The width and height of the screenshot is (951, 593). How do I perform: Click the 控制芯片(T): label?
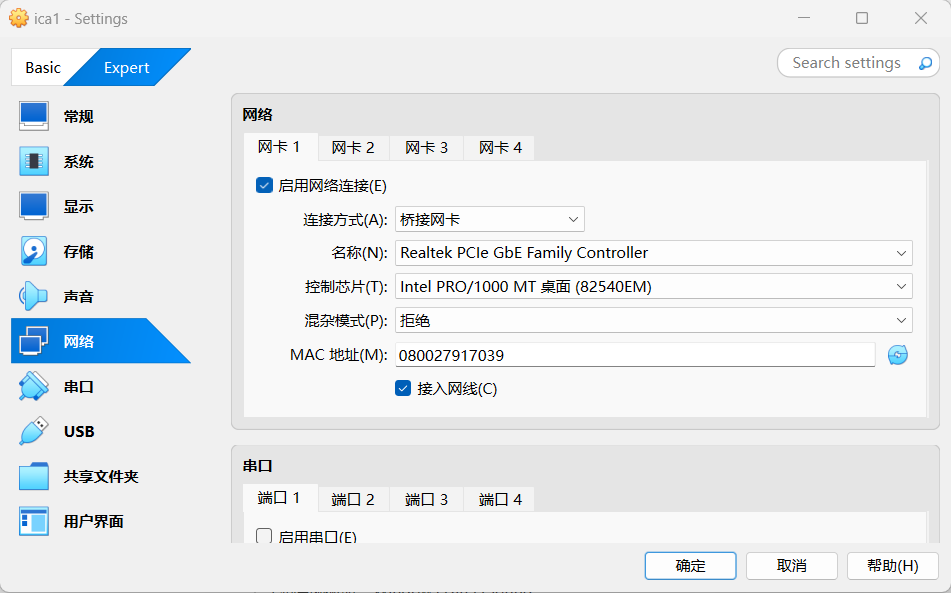(x=346, y=286)
